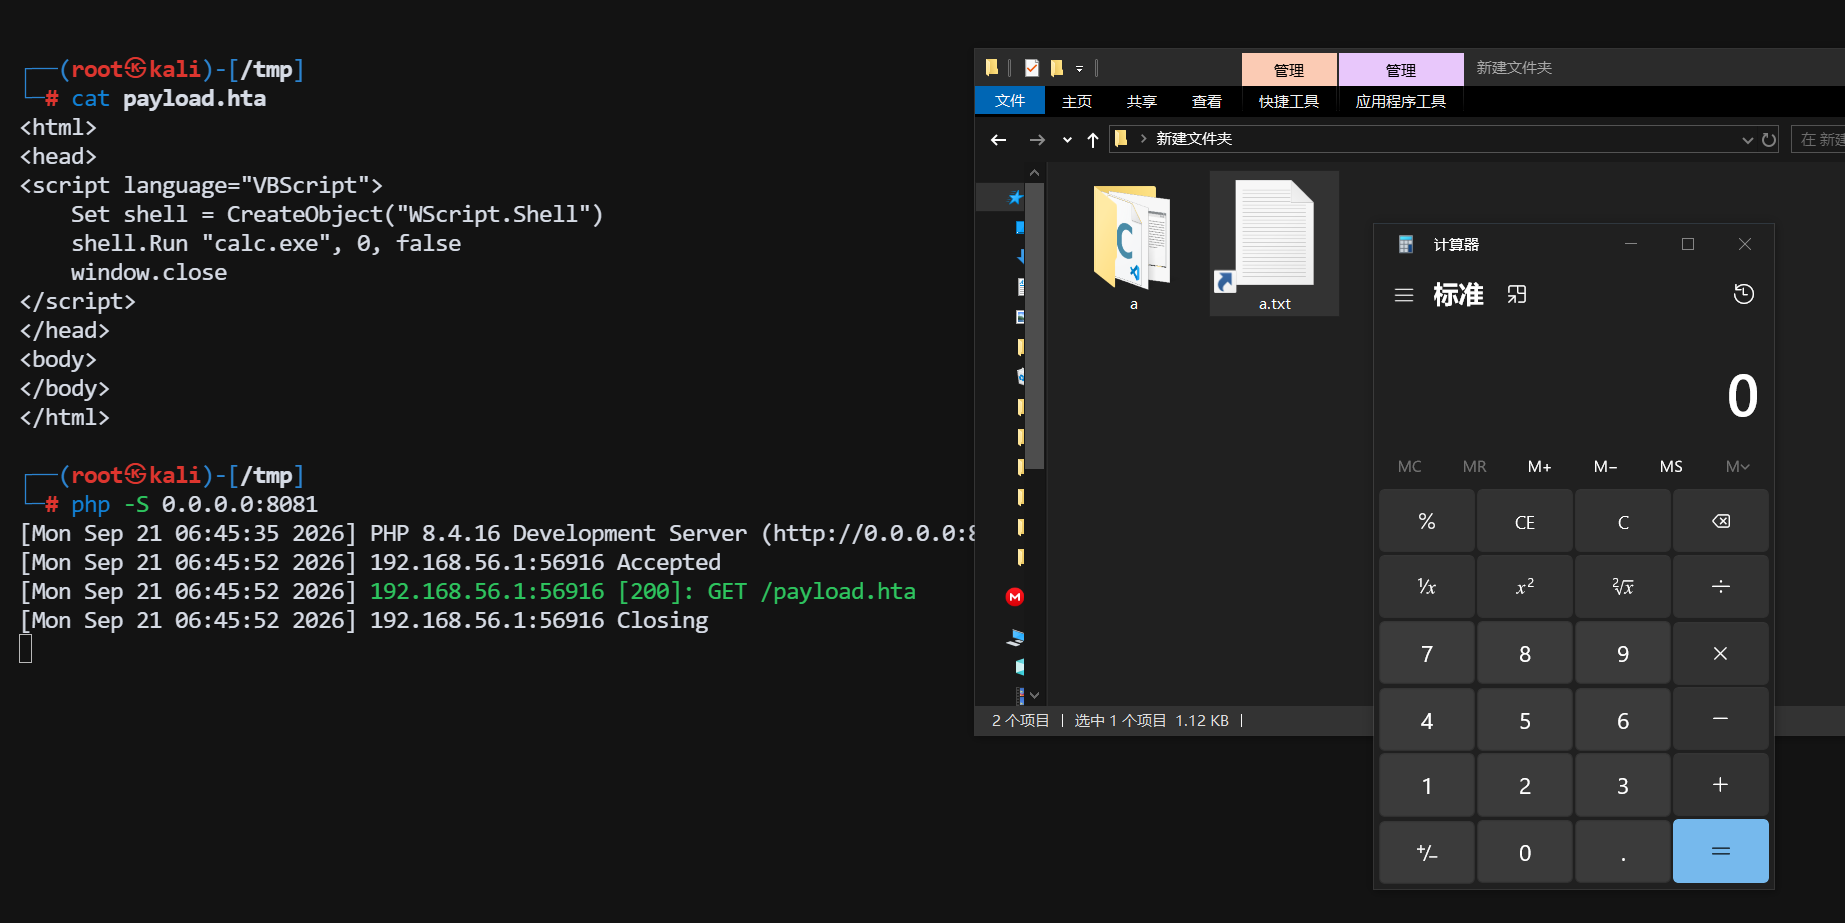
Task: Click the MR memory recall button
Action: coord(1475,466)
